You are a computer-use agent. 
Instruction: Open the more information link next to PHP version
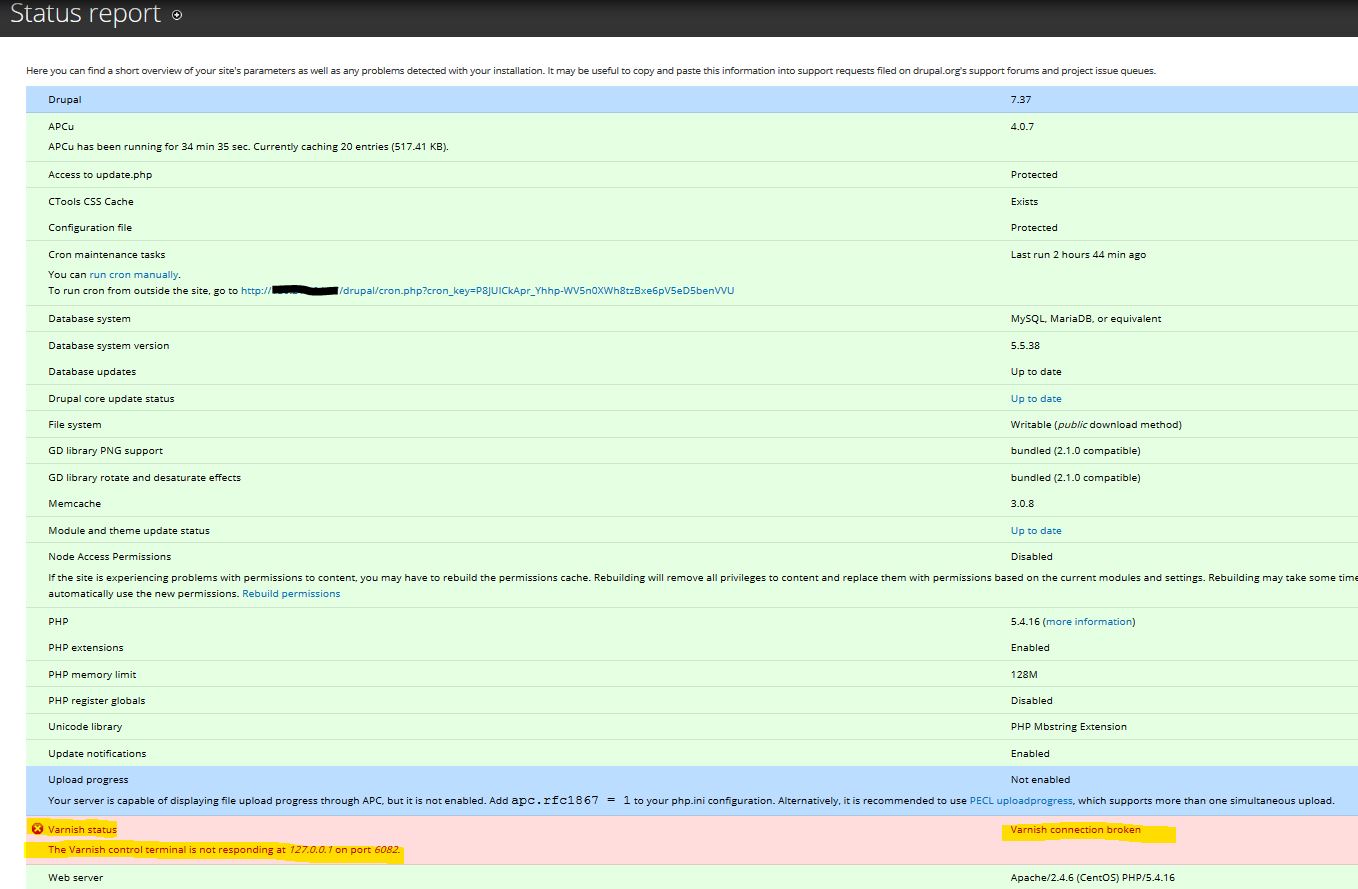point(1089,621)
